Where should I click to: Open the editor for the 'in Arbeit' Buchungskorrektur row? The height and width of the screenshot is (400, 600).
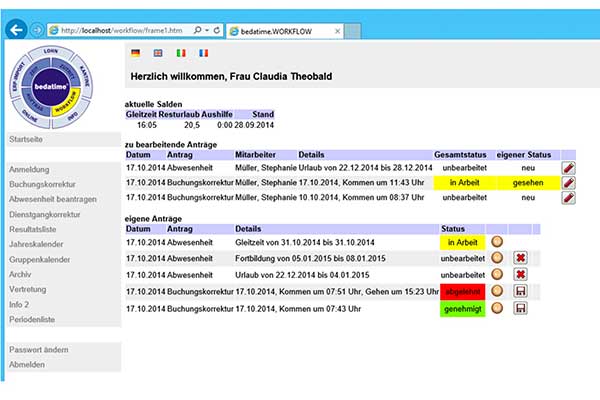(569, 183)
